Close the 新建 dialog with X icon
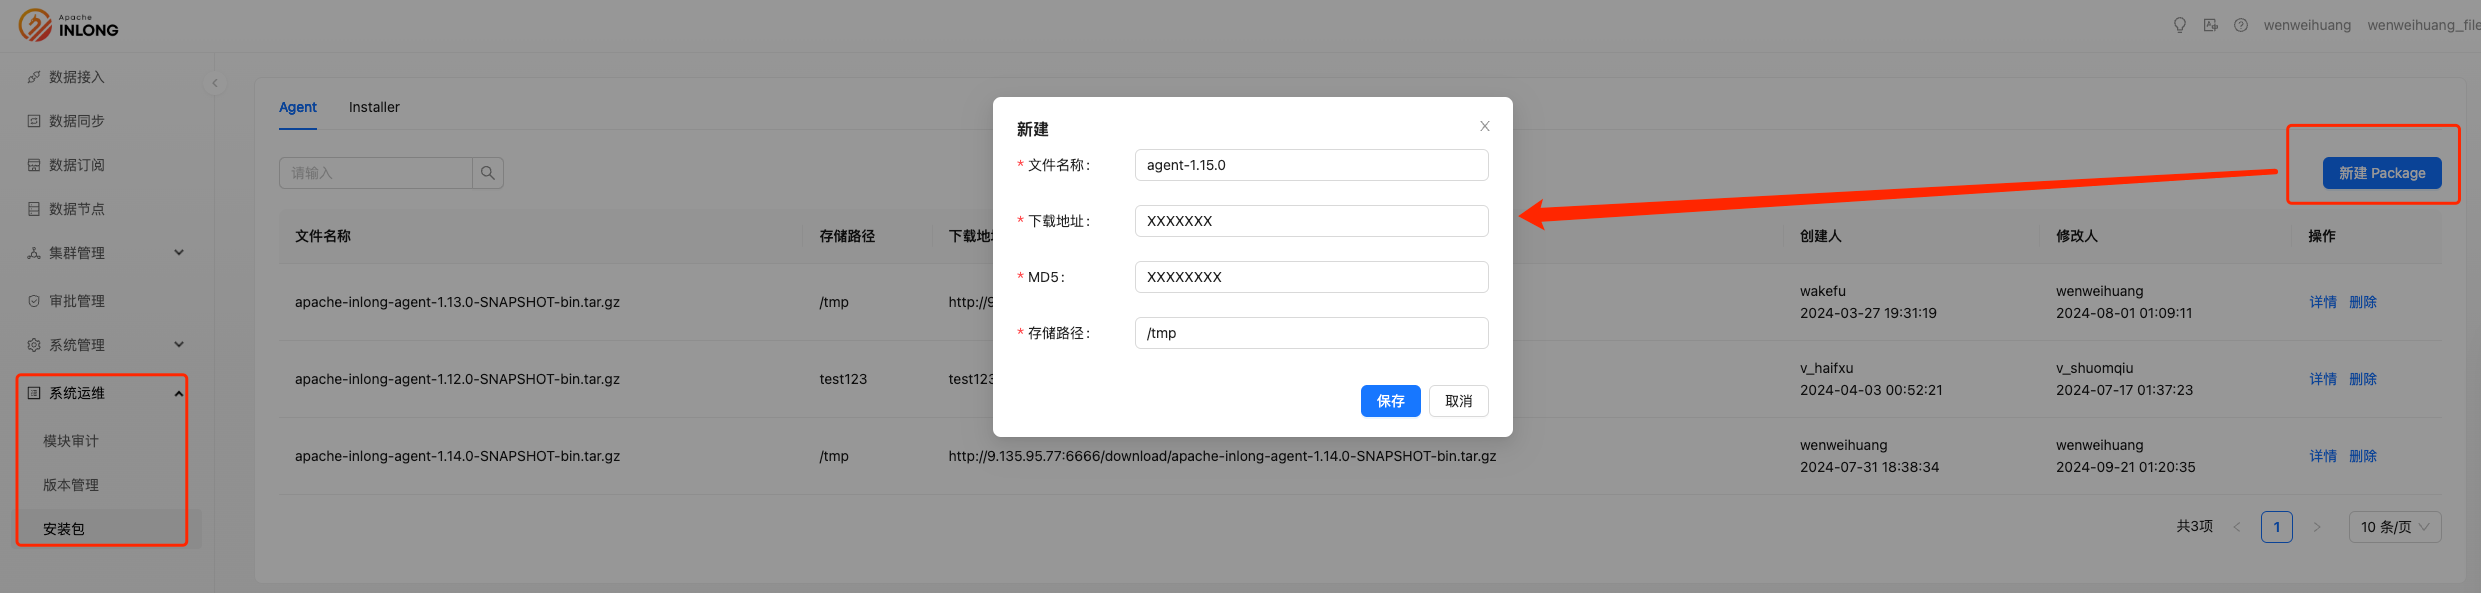The width and height of the screenshot is (2481, 593). [1484, 126]
